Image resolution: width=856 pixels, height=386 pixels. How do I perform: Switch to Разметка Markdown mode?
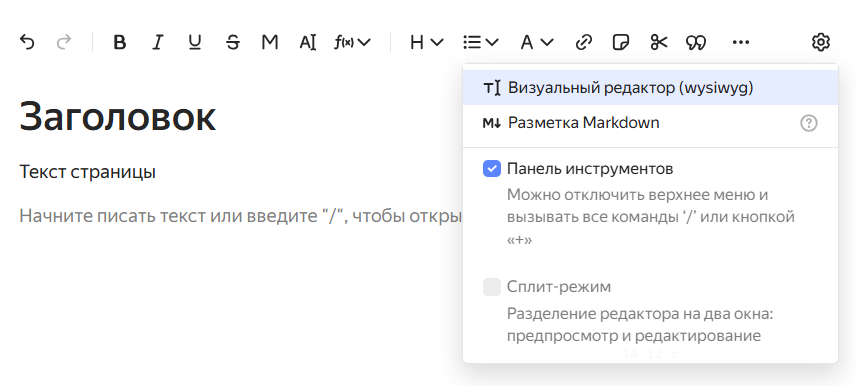point(650,123)
